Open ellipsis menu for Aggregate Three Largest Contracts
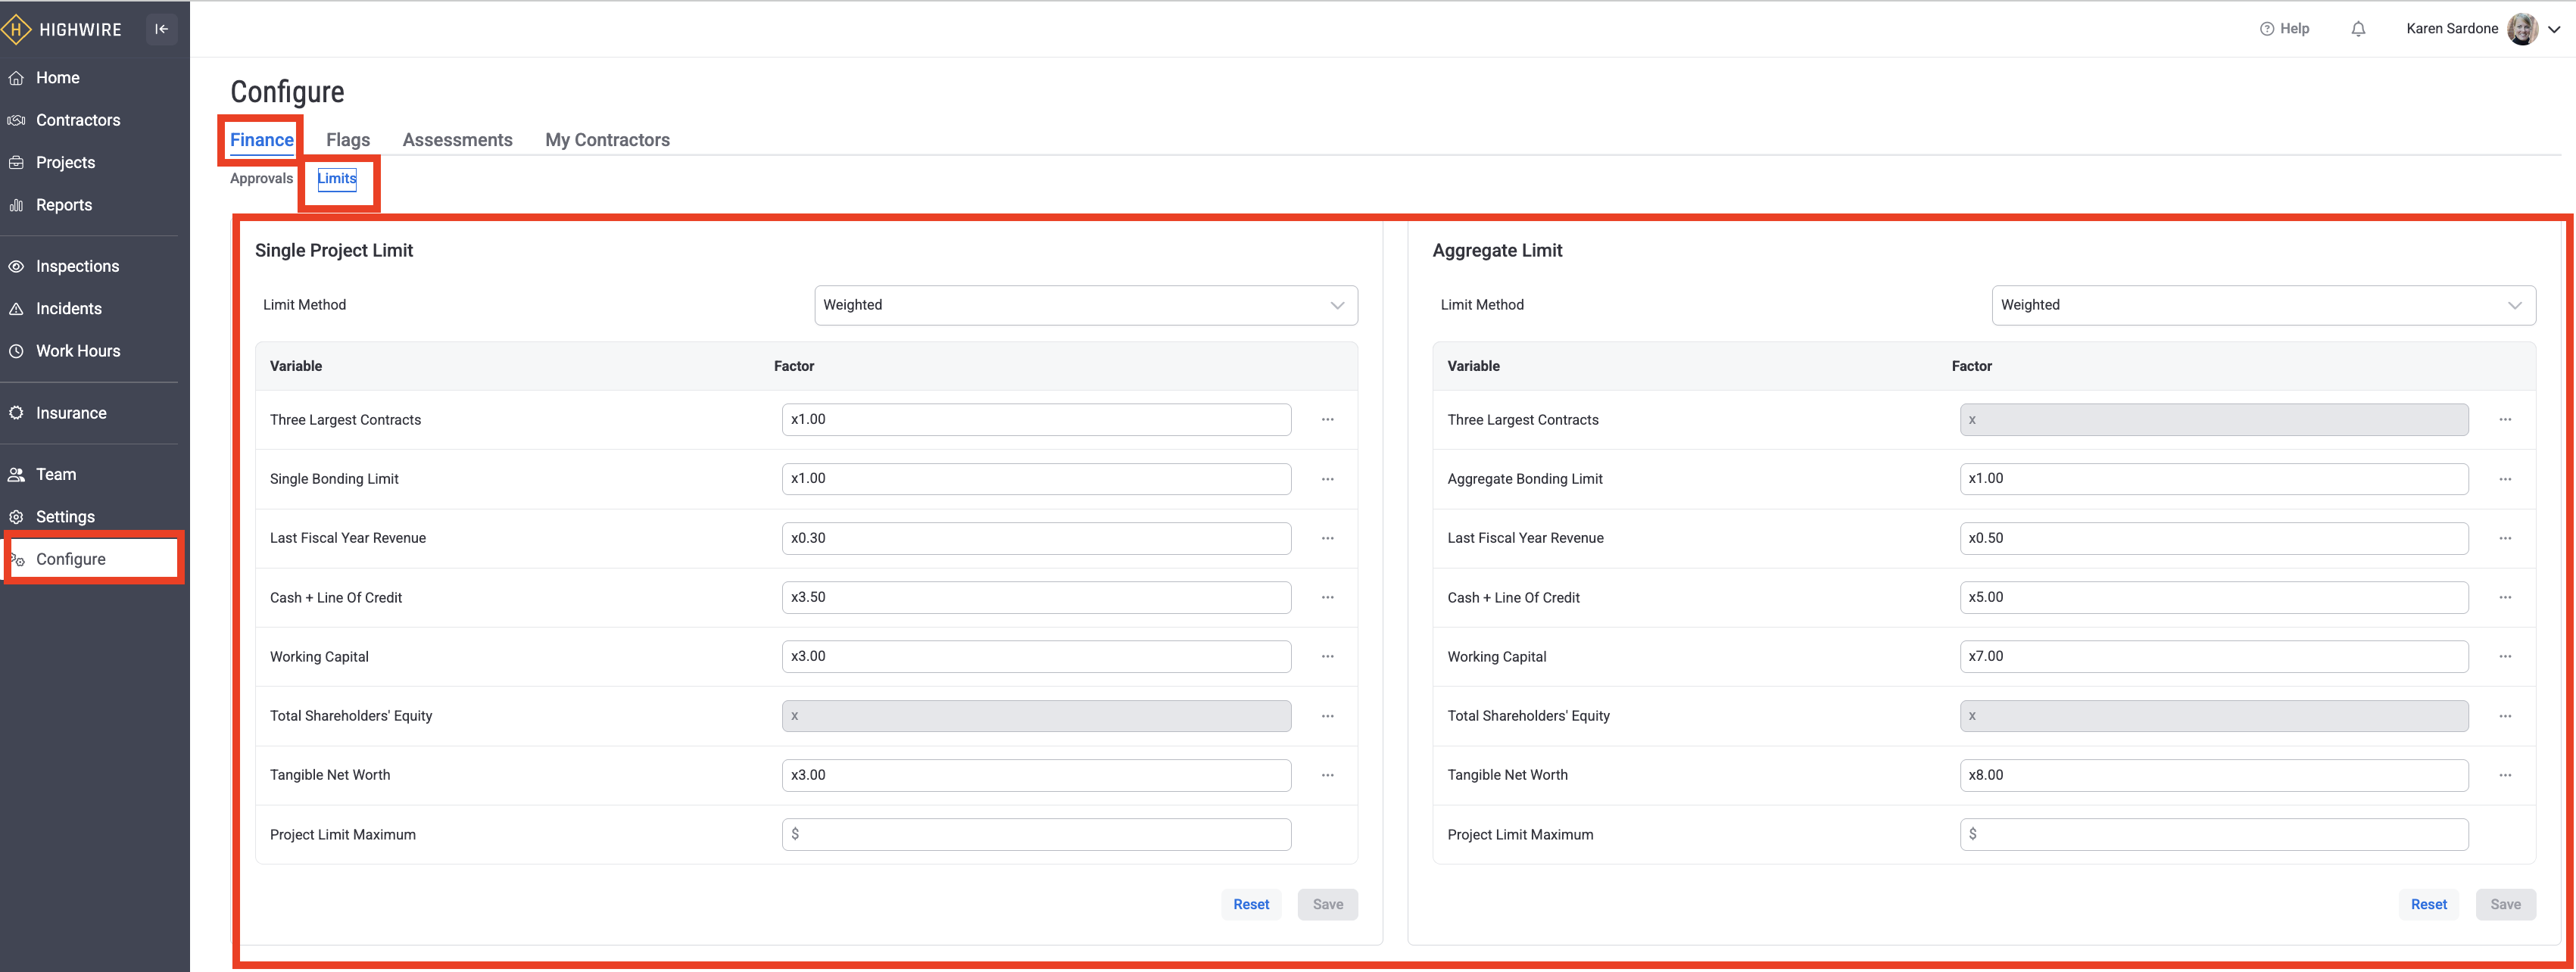Screen dimensions: 2576x972 [2504, 420]
